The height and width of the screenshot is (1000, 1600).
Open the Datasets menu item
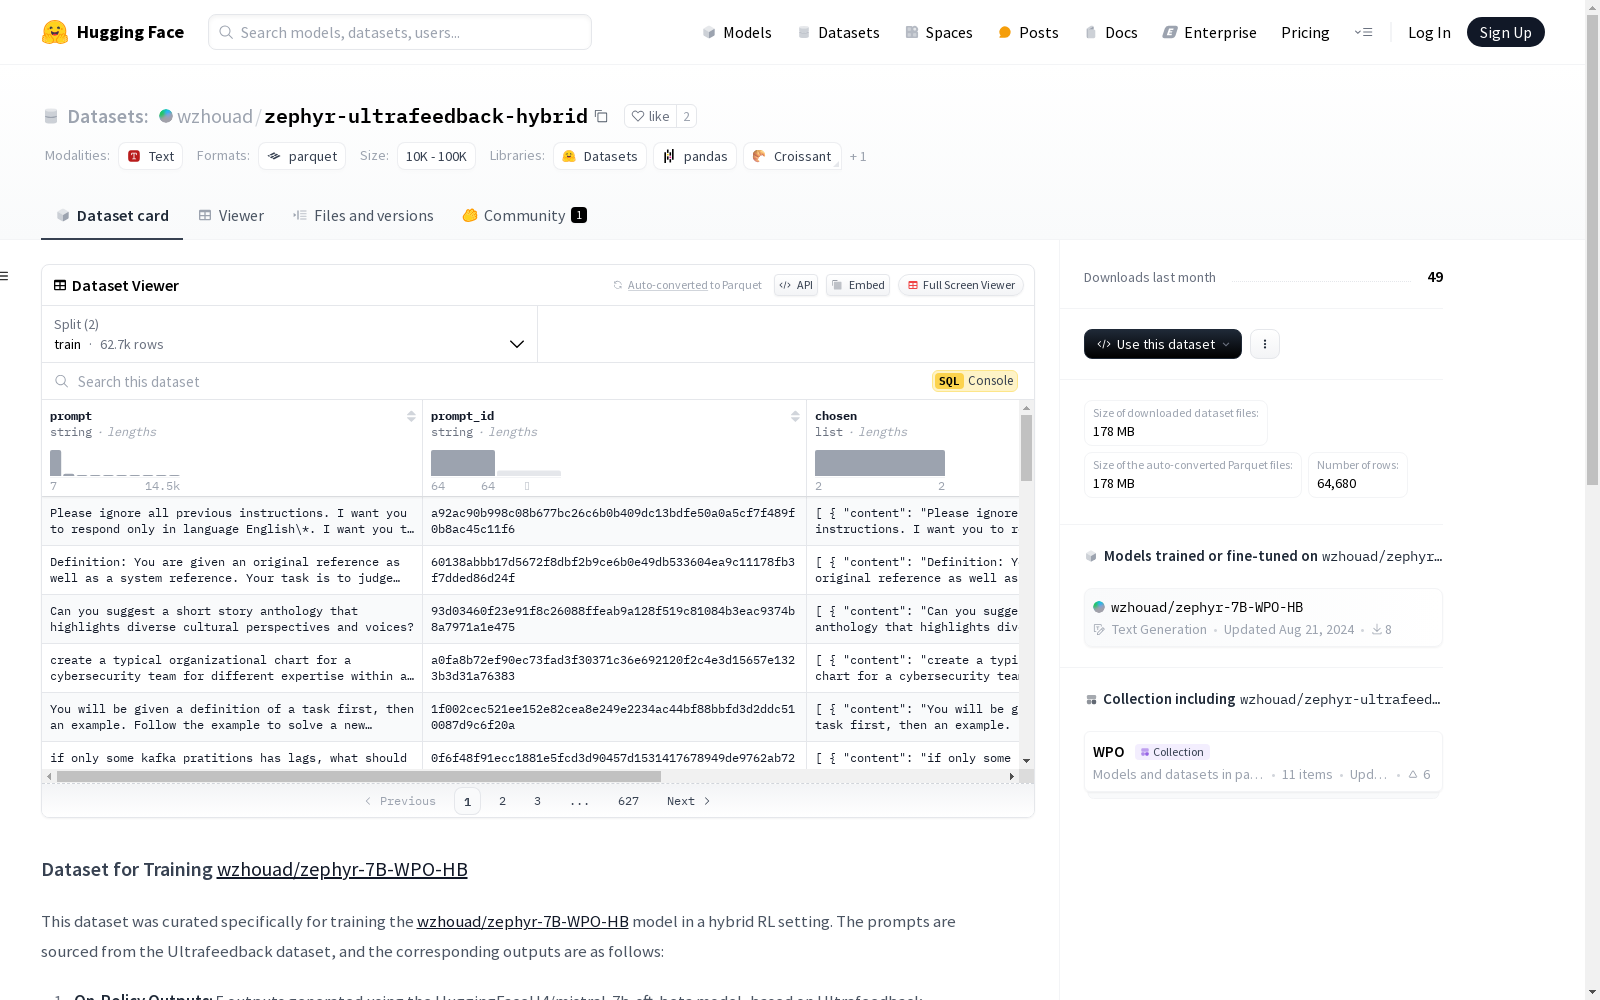click(838, 32)
